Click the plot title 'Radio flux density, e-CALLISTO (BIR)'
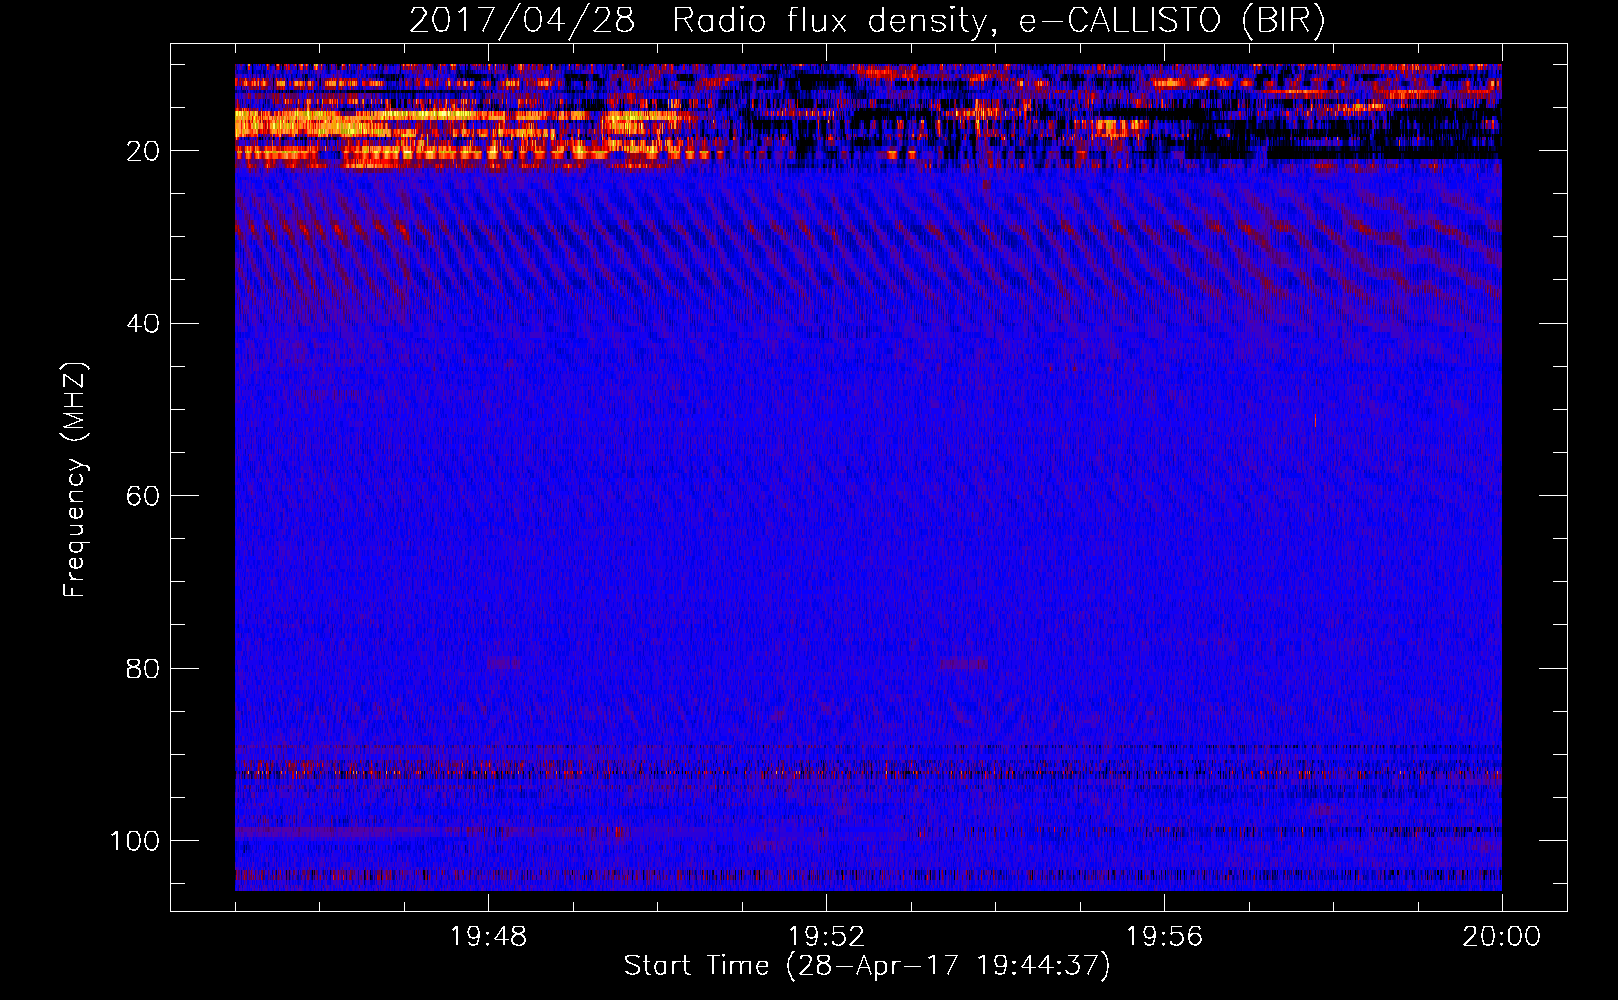 coord(998,21)
